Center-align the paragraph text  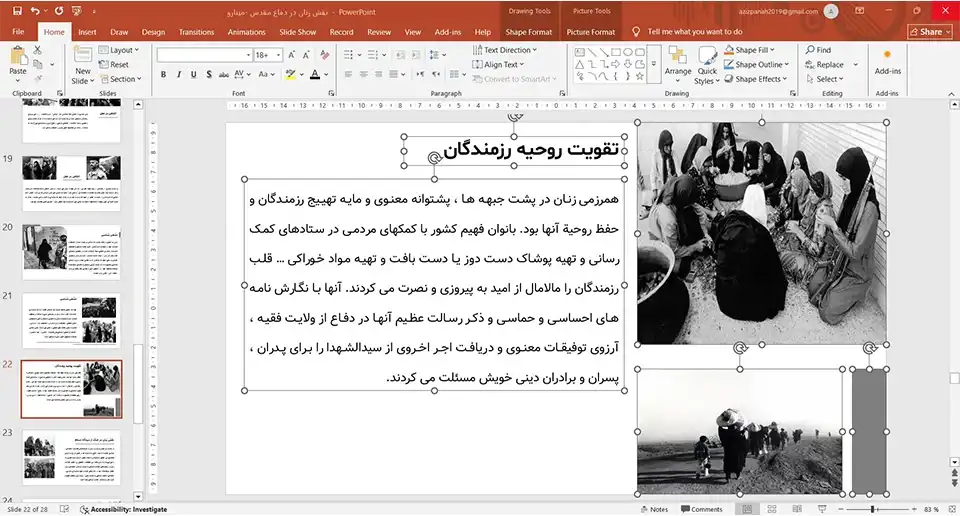click(x=364, y=74)
